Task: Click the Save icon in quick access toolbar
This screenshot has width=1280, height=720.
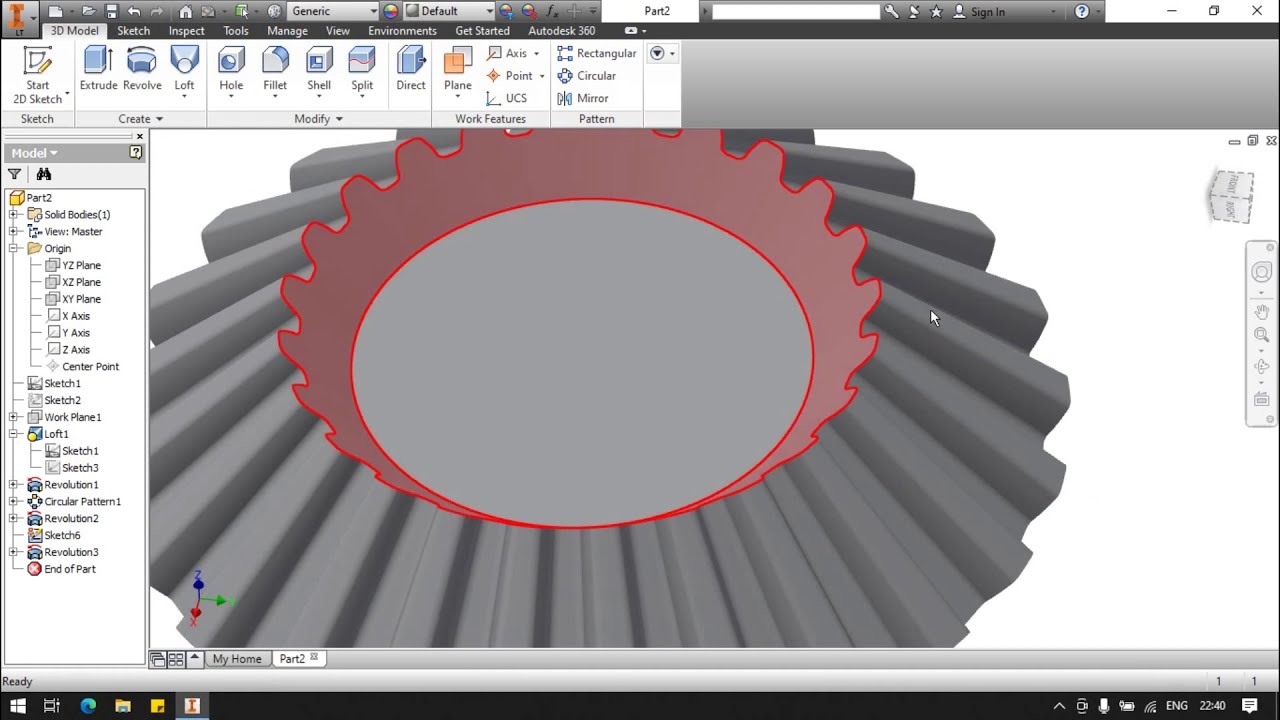Action: point(111,11)
